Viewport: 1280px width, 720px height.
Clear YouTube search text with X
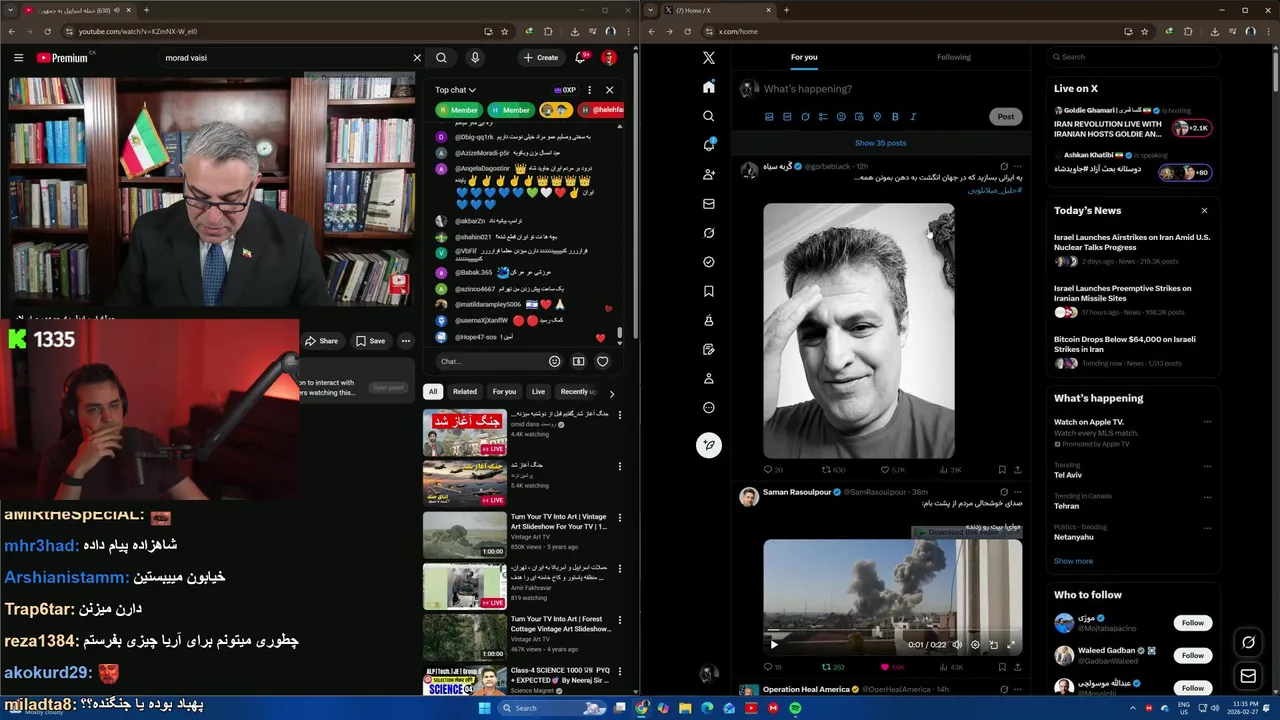417,58
